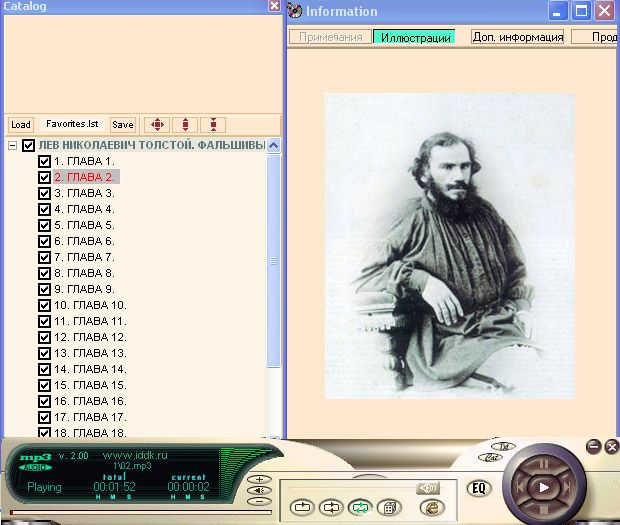Click the Load button in Catalog

[21, 125]
